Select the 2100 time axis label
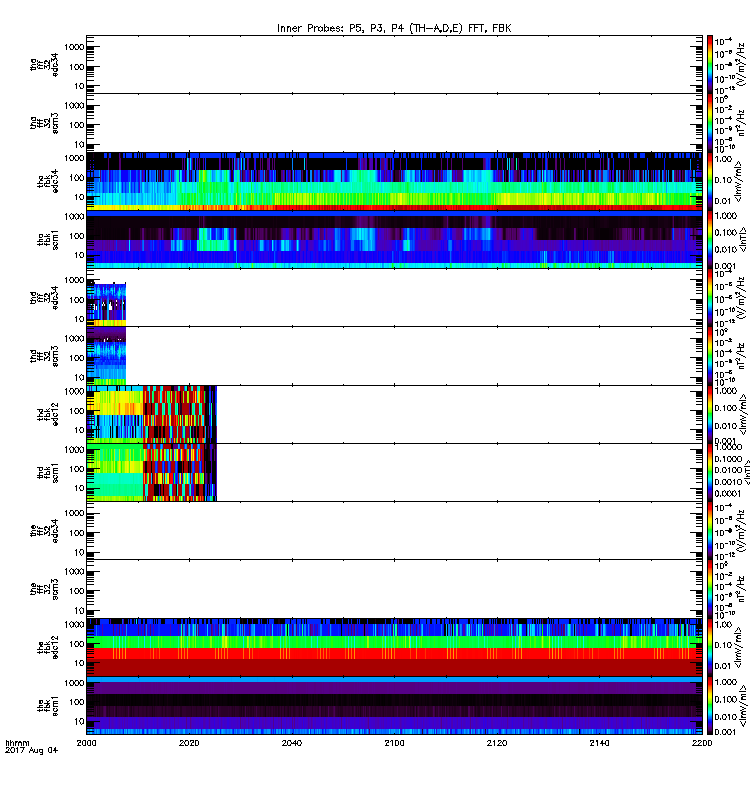 [x=394, y=743]
